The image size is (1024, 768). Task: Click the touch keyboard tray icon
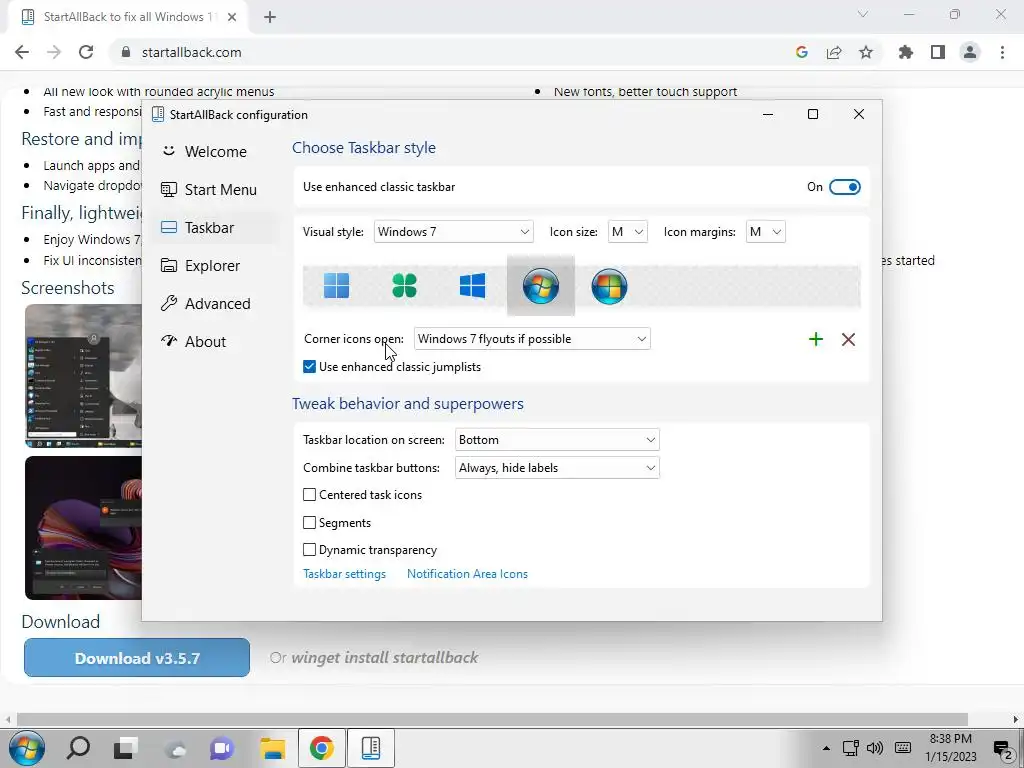click(x=903, y=748)
